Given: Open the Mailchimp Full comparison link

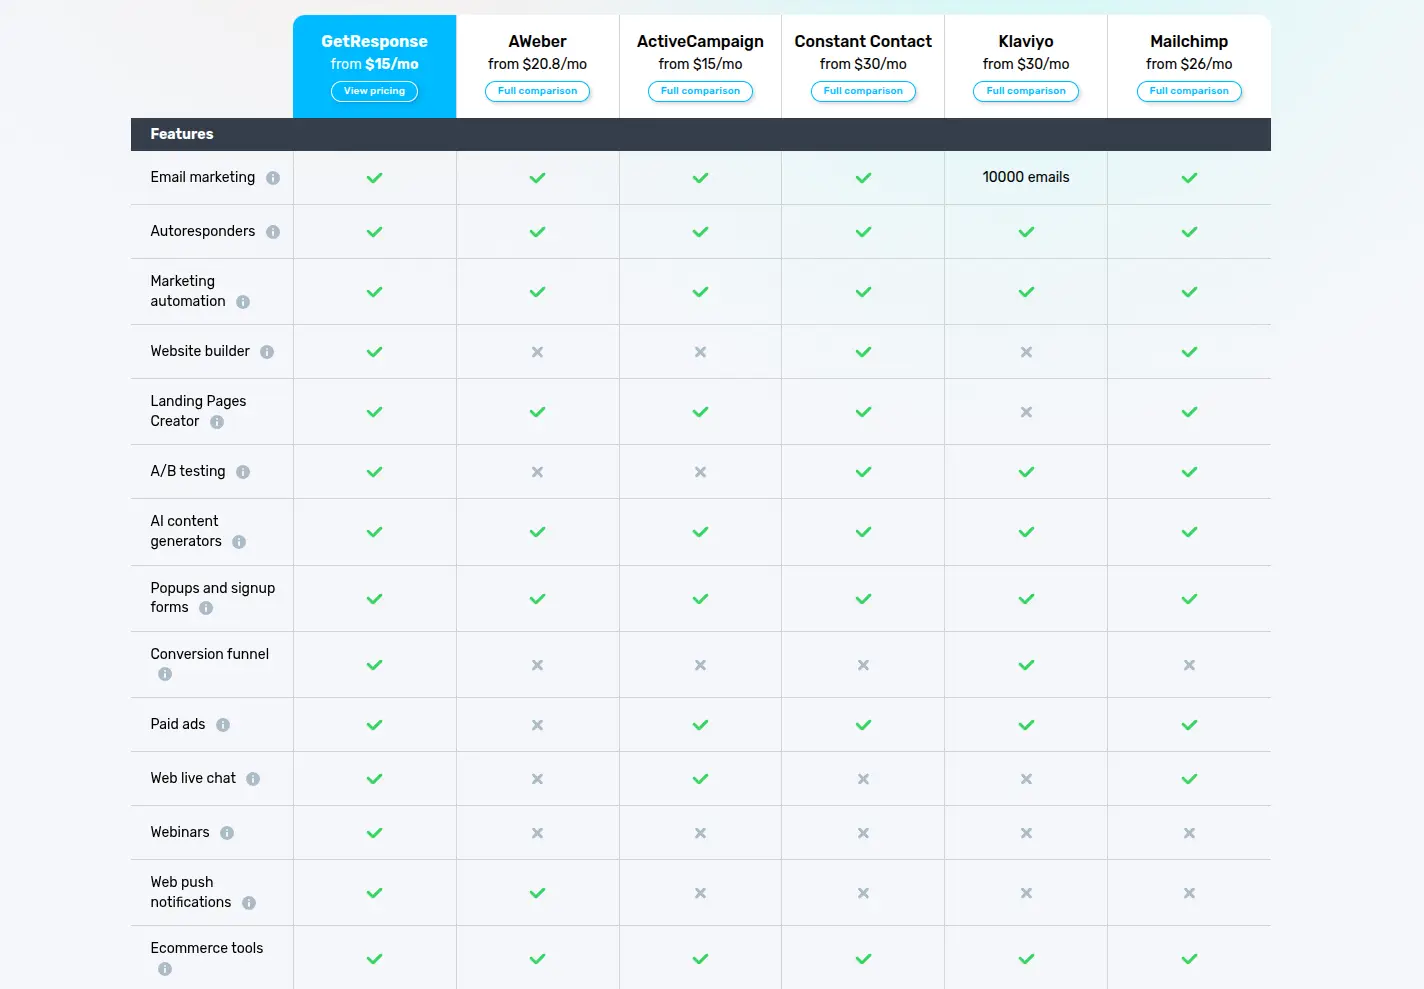Looking at the screenshot, I should click(1189, 91).
